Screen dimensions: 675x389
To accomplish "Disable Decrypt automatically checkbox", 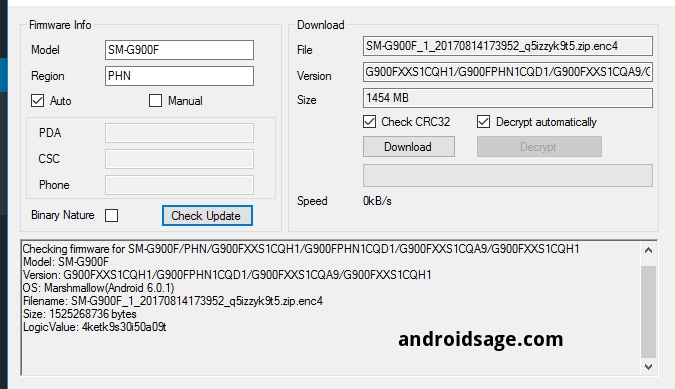I will pyautogui.click(x=483, y=122).
